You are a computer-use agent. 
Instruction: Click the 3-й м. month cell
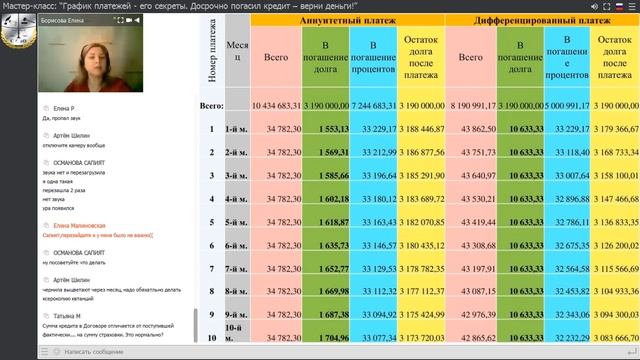(x=236, y=176)
